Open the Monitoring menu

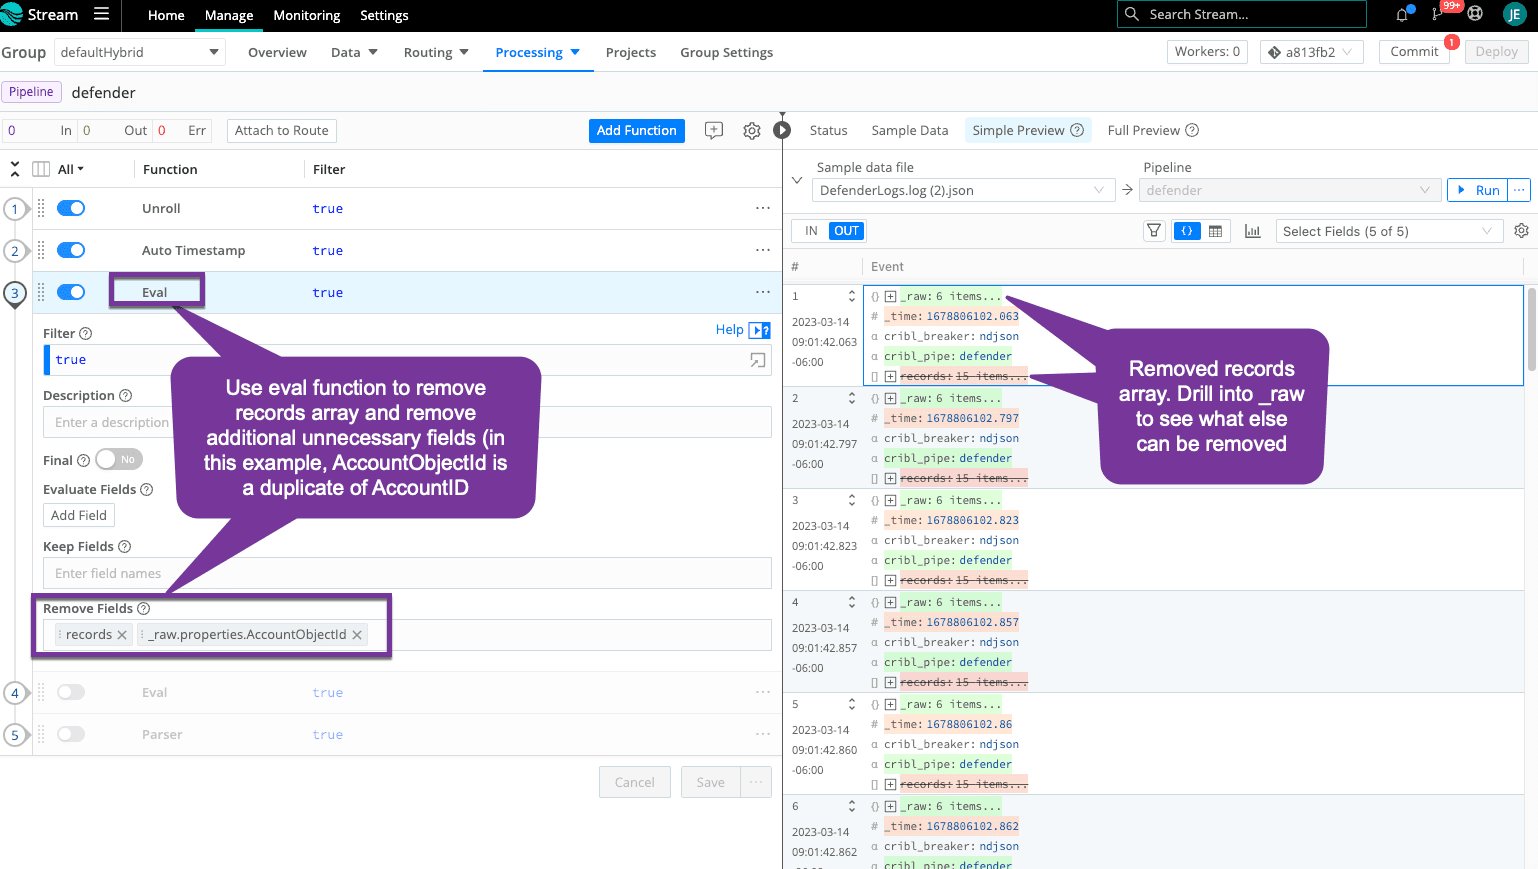(306, 15)
